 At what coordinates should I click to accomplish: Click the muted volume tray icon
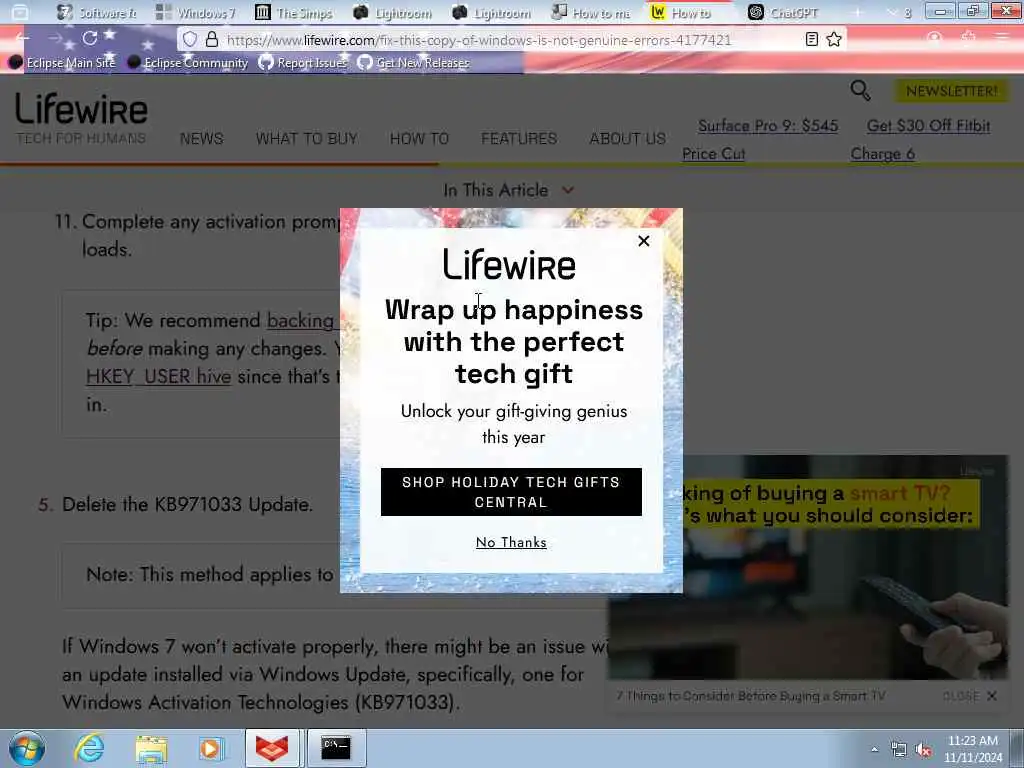(x=923, y=750)
